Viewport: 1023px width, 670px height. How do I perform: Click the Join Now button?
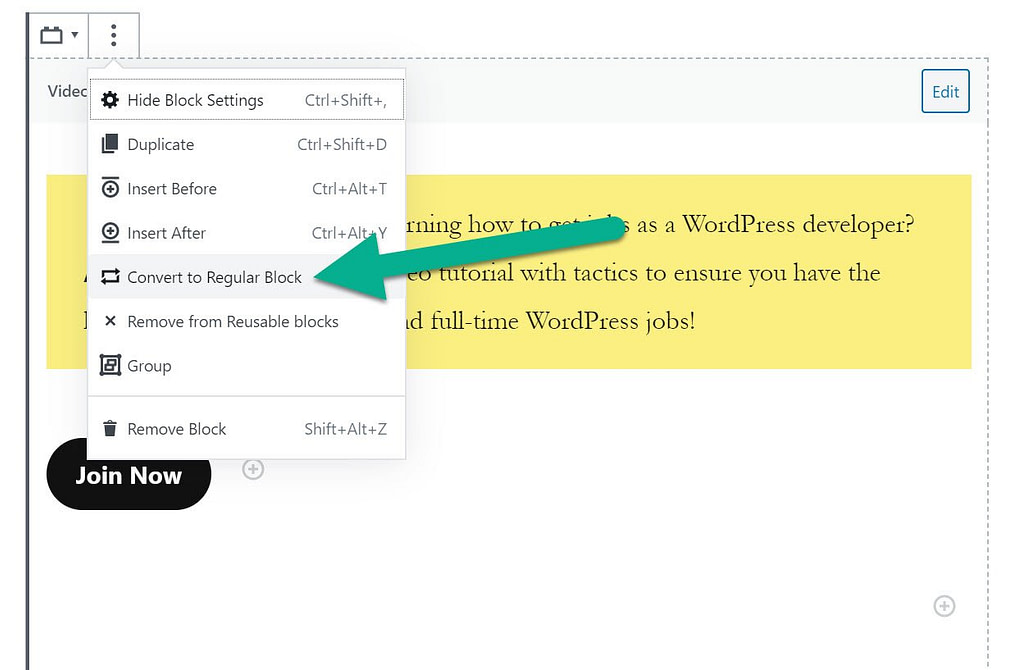[x=129, y=474]
